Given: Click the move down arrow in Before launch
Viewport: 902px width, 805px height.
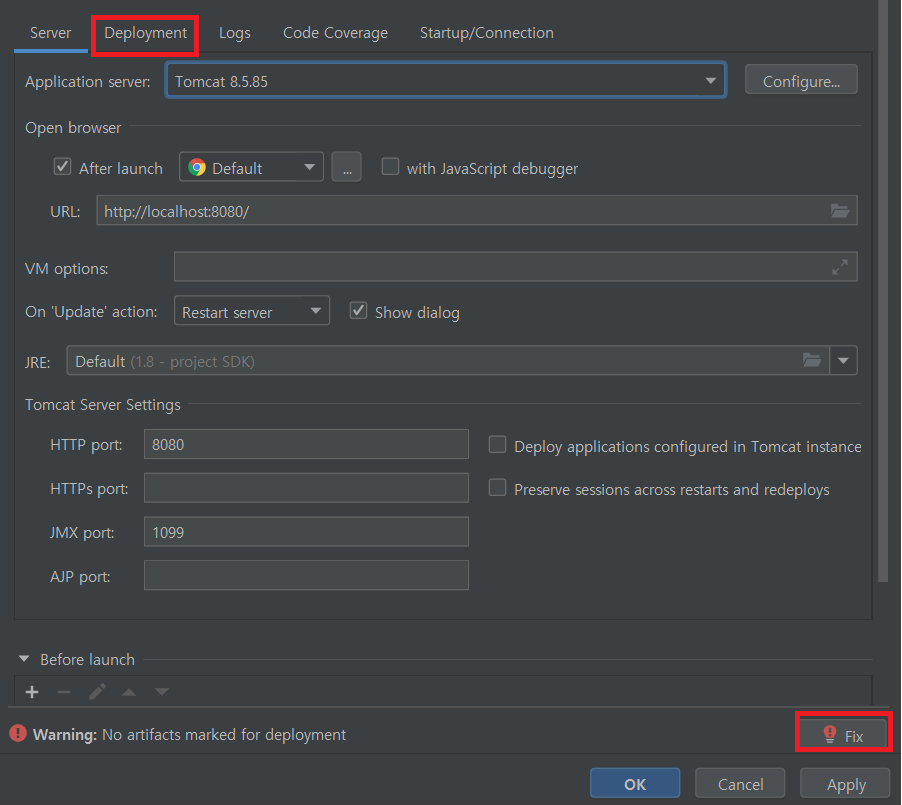Looking at the screenshot, I should [x=160, y=691].
